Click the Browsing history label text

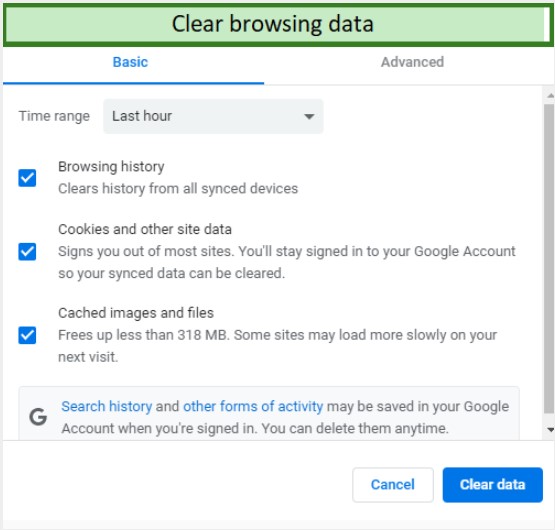(x=111, y=167)
